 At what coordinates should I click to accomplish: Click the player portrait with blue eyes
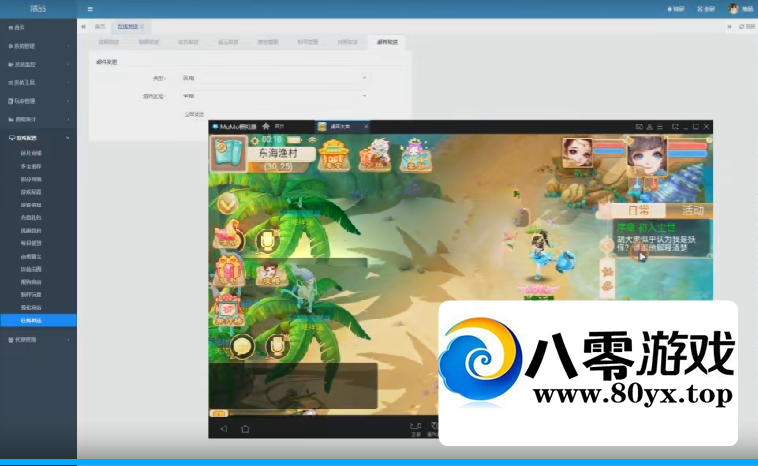(x=647, y=155)
